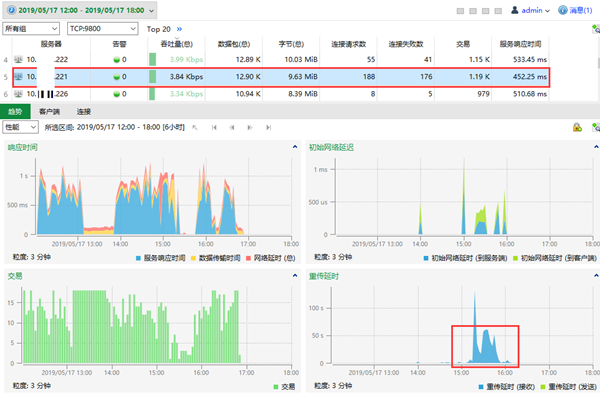Click the diagonal up-left arrow beside 所选区间
This screenshot has height=393, width=600.
195,127
